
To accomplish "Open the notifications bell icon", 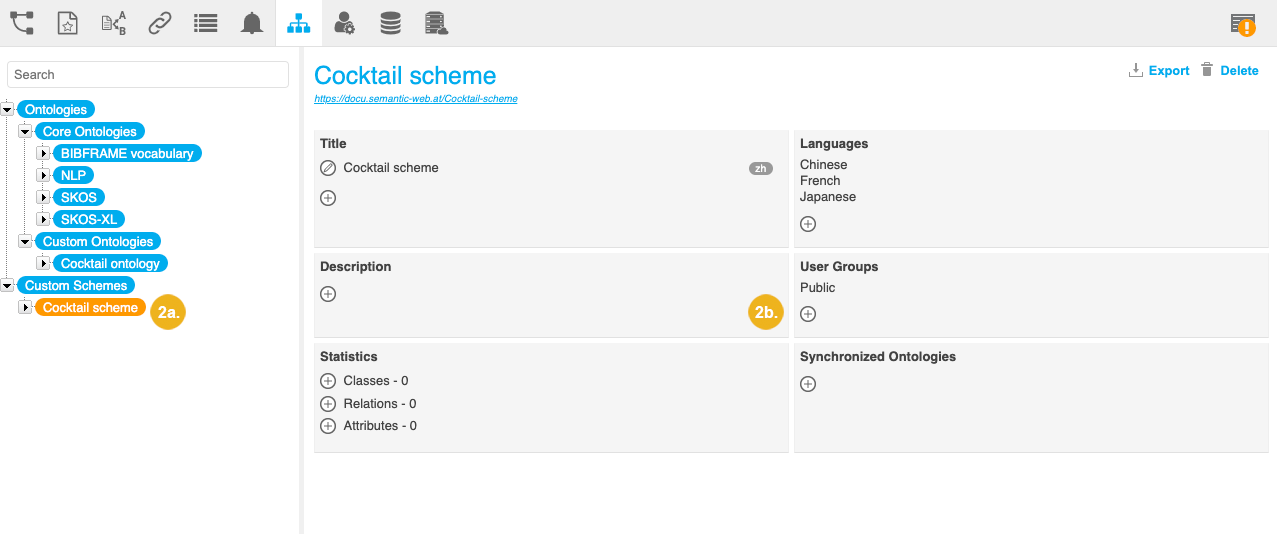I will pos(252,23).
